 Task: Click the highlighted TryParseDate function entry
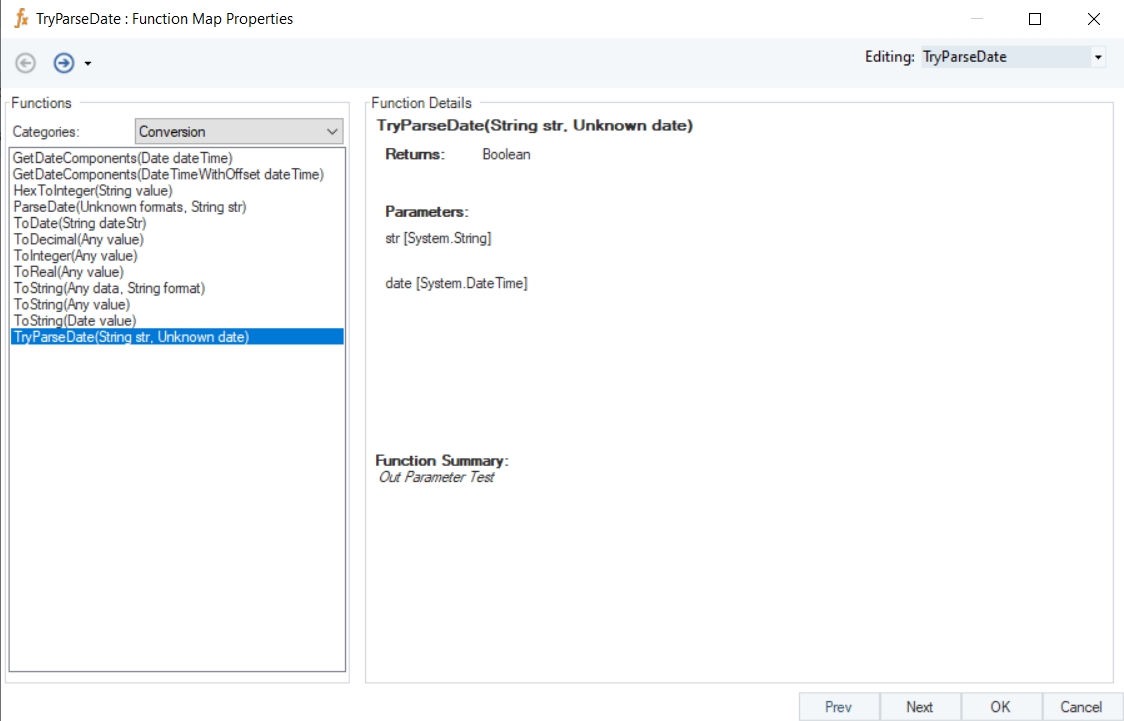click(131, 337)
